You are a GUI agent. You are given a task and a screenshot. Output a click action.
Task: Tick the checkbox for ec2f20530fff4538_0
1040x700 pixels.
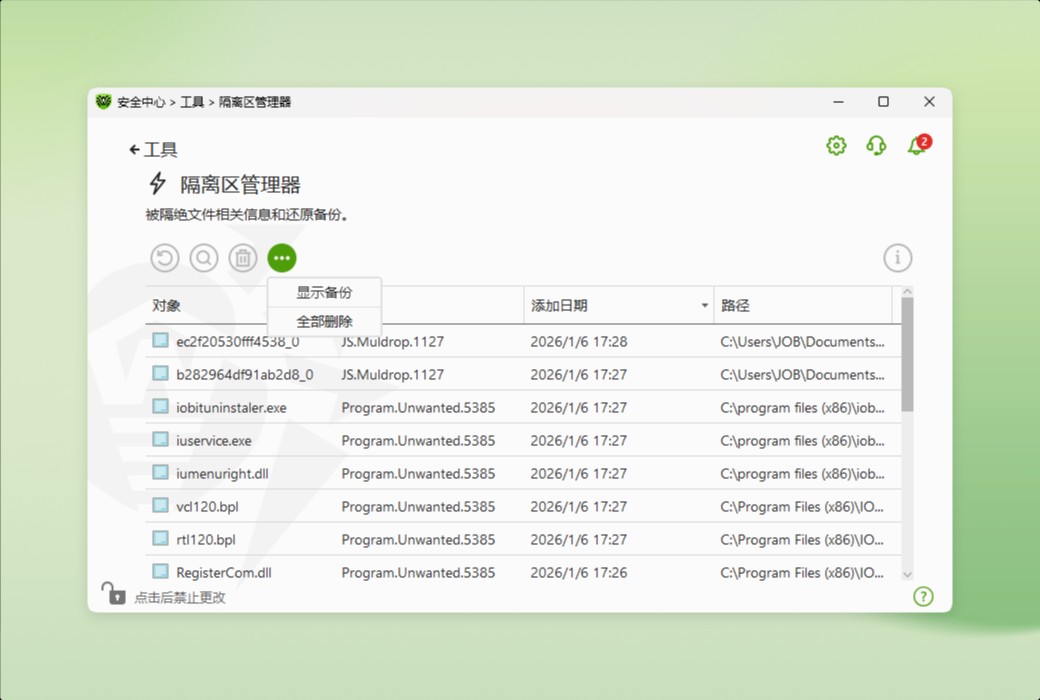[x=161, y=341]
